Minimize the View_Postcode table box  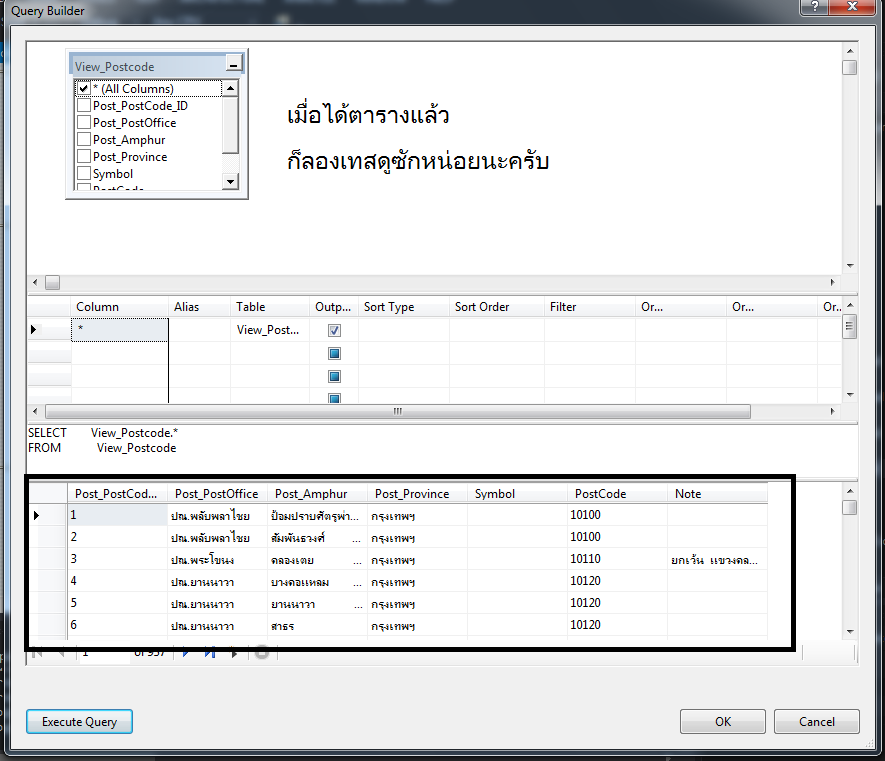tap(234, 63)
